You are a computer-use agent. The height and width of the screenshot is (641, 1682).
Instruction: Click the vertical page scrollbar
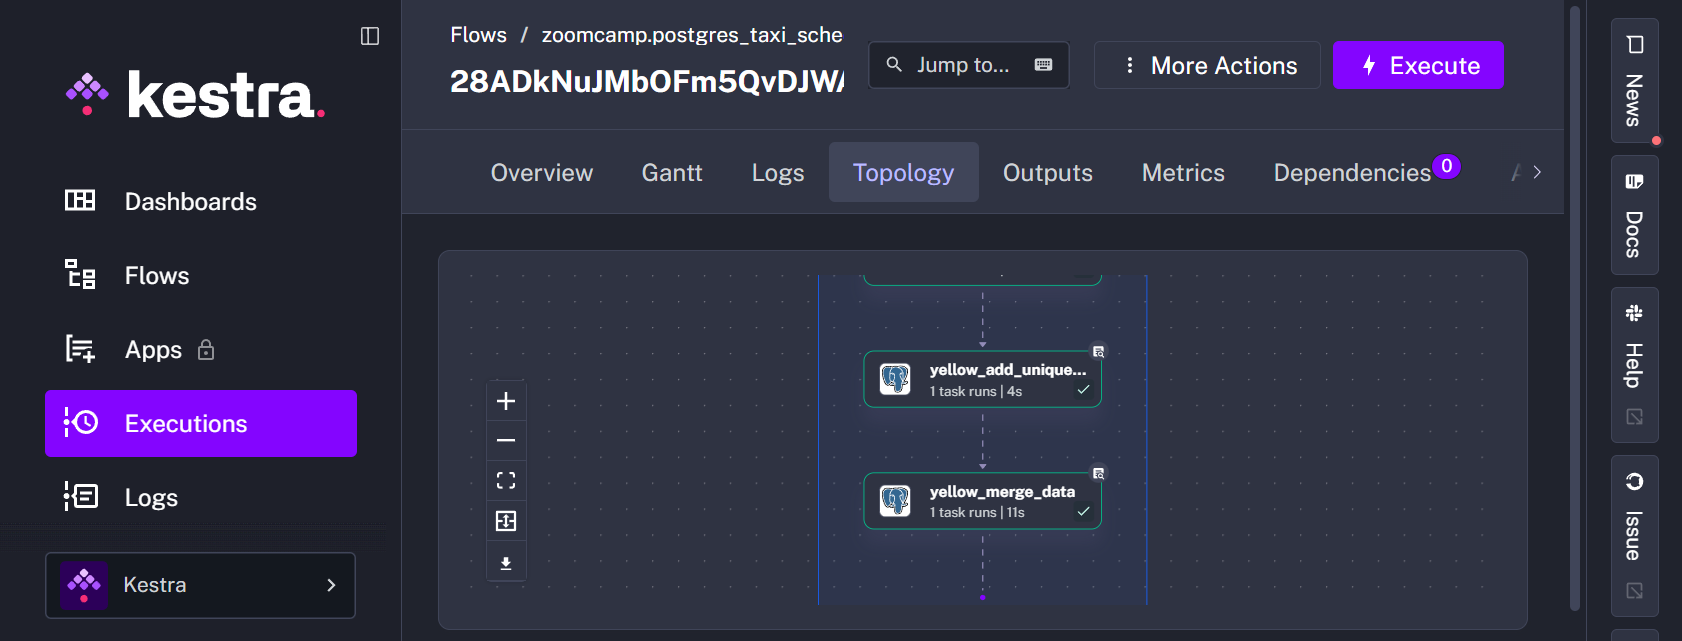[1575, 308]
